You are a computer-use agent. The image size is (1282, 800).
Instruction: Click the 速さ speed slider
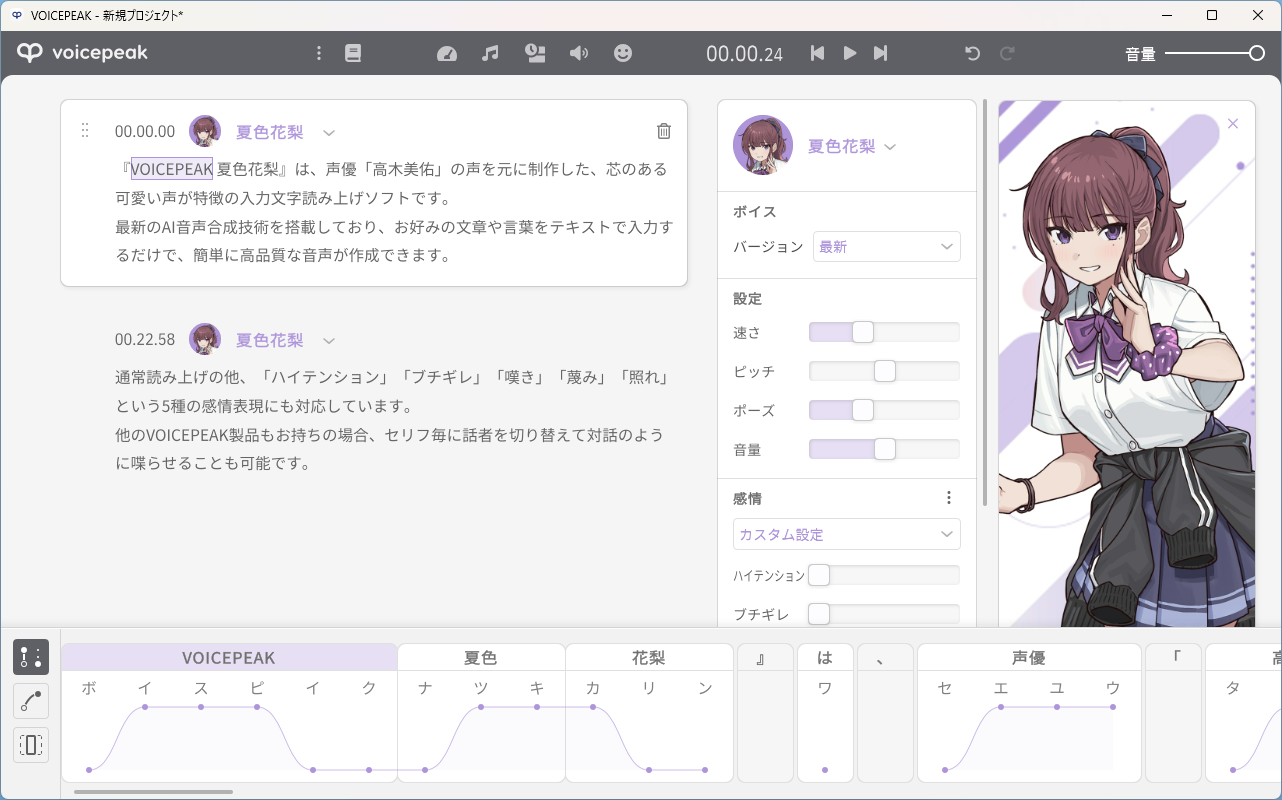click(x=884, y=332)
